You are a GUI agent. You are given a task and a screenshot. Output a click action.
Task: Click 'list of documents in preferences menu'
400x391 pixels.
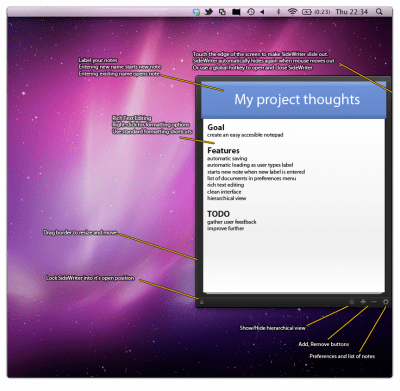coord(251,178)
